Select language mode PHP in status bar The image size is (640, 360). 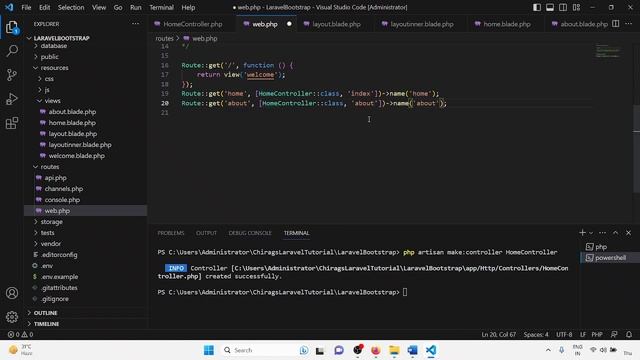(597, 335)
